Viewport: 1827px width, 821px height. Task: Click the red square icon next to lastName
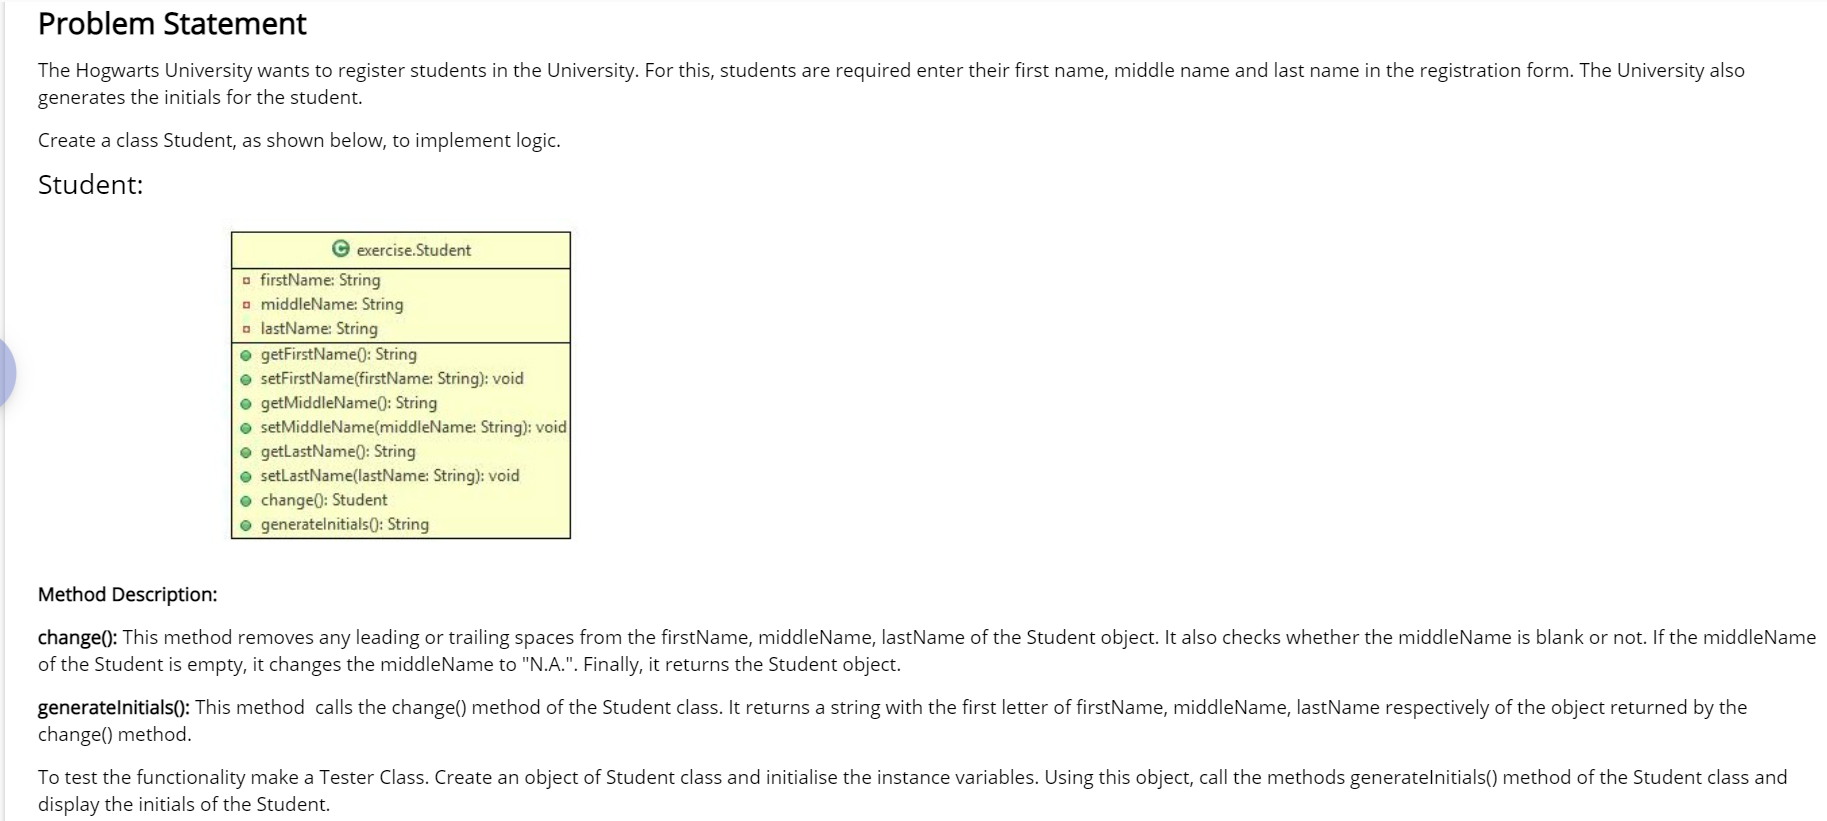click(x=246, y=328)
